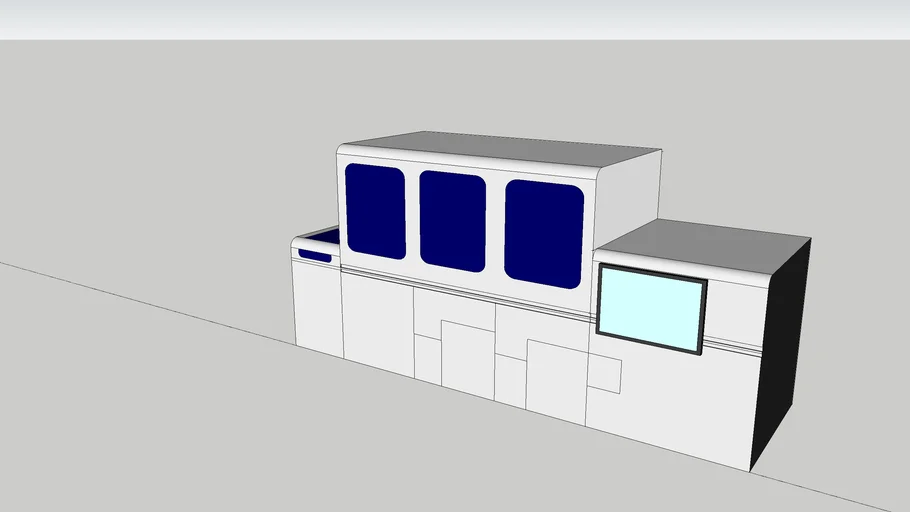Click small square panel below the cyan screen
The image size is (910, 512).
604,374
